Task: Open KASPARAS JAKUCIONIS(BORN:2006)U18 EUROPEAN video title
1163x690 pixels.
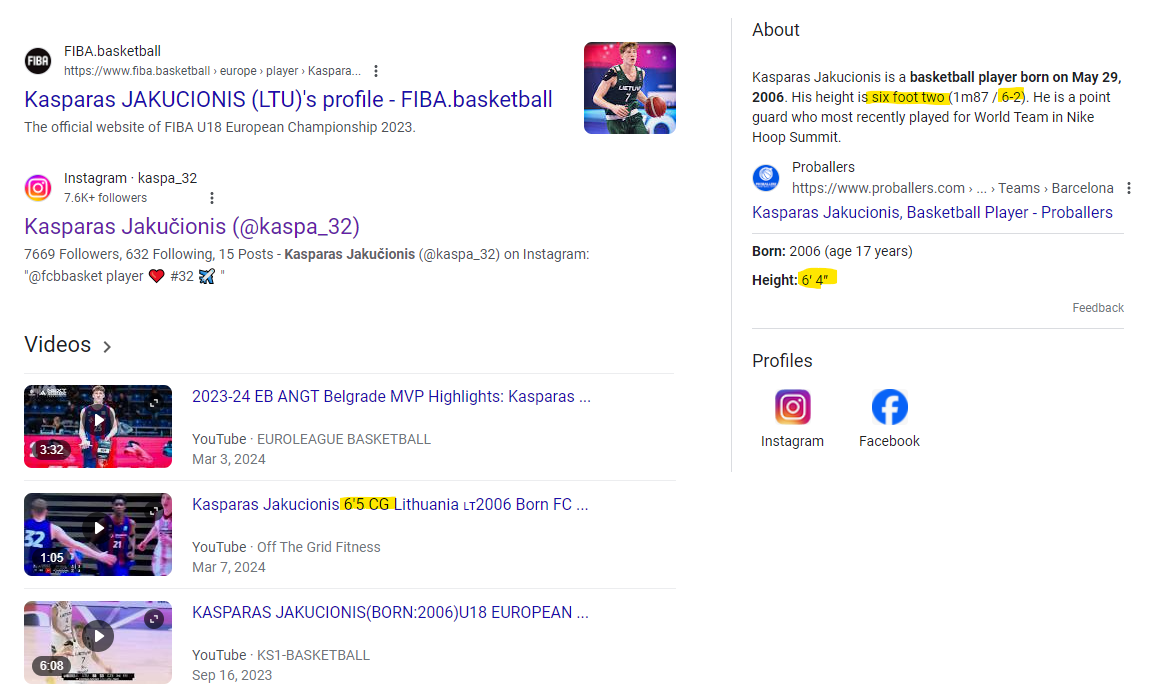Action: point(390,613)
